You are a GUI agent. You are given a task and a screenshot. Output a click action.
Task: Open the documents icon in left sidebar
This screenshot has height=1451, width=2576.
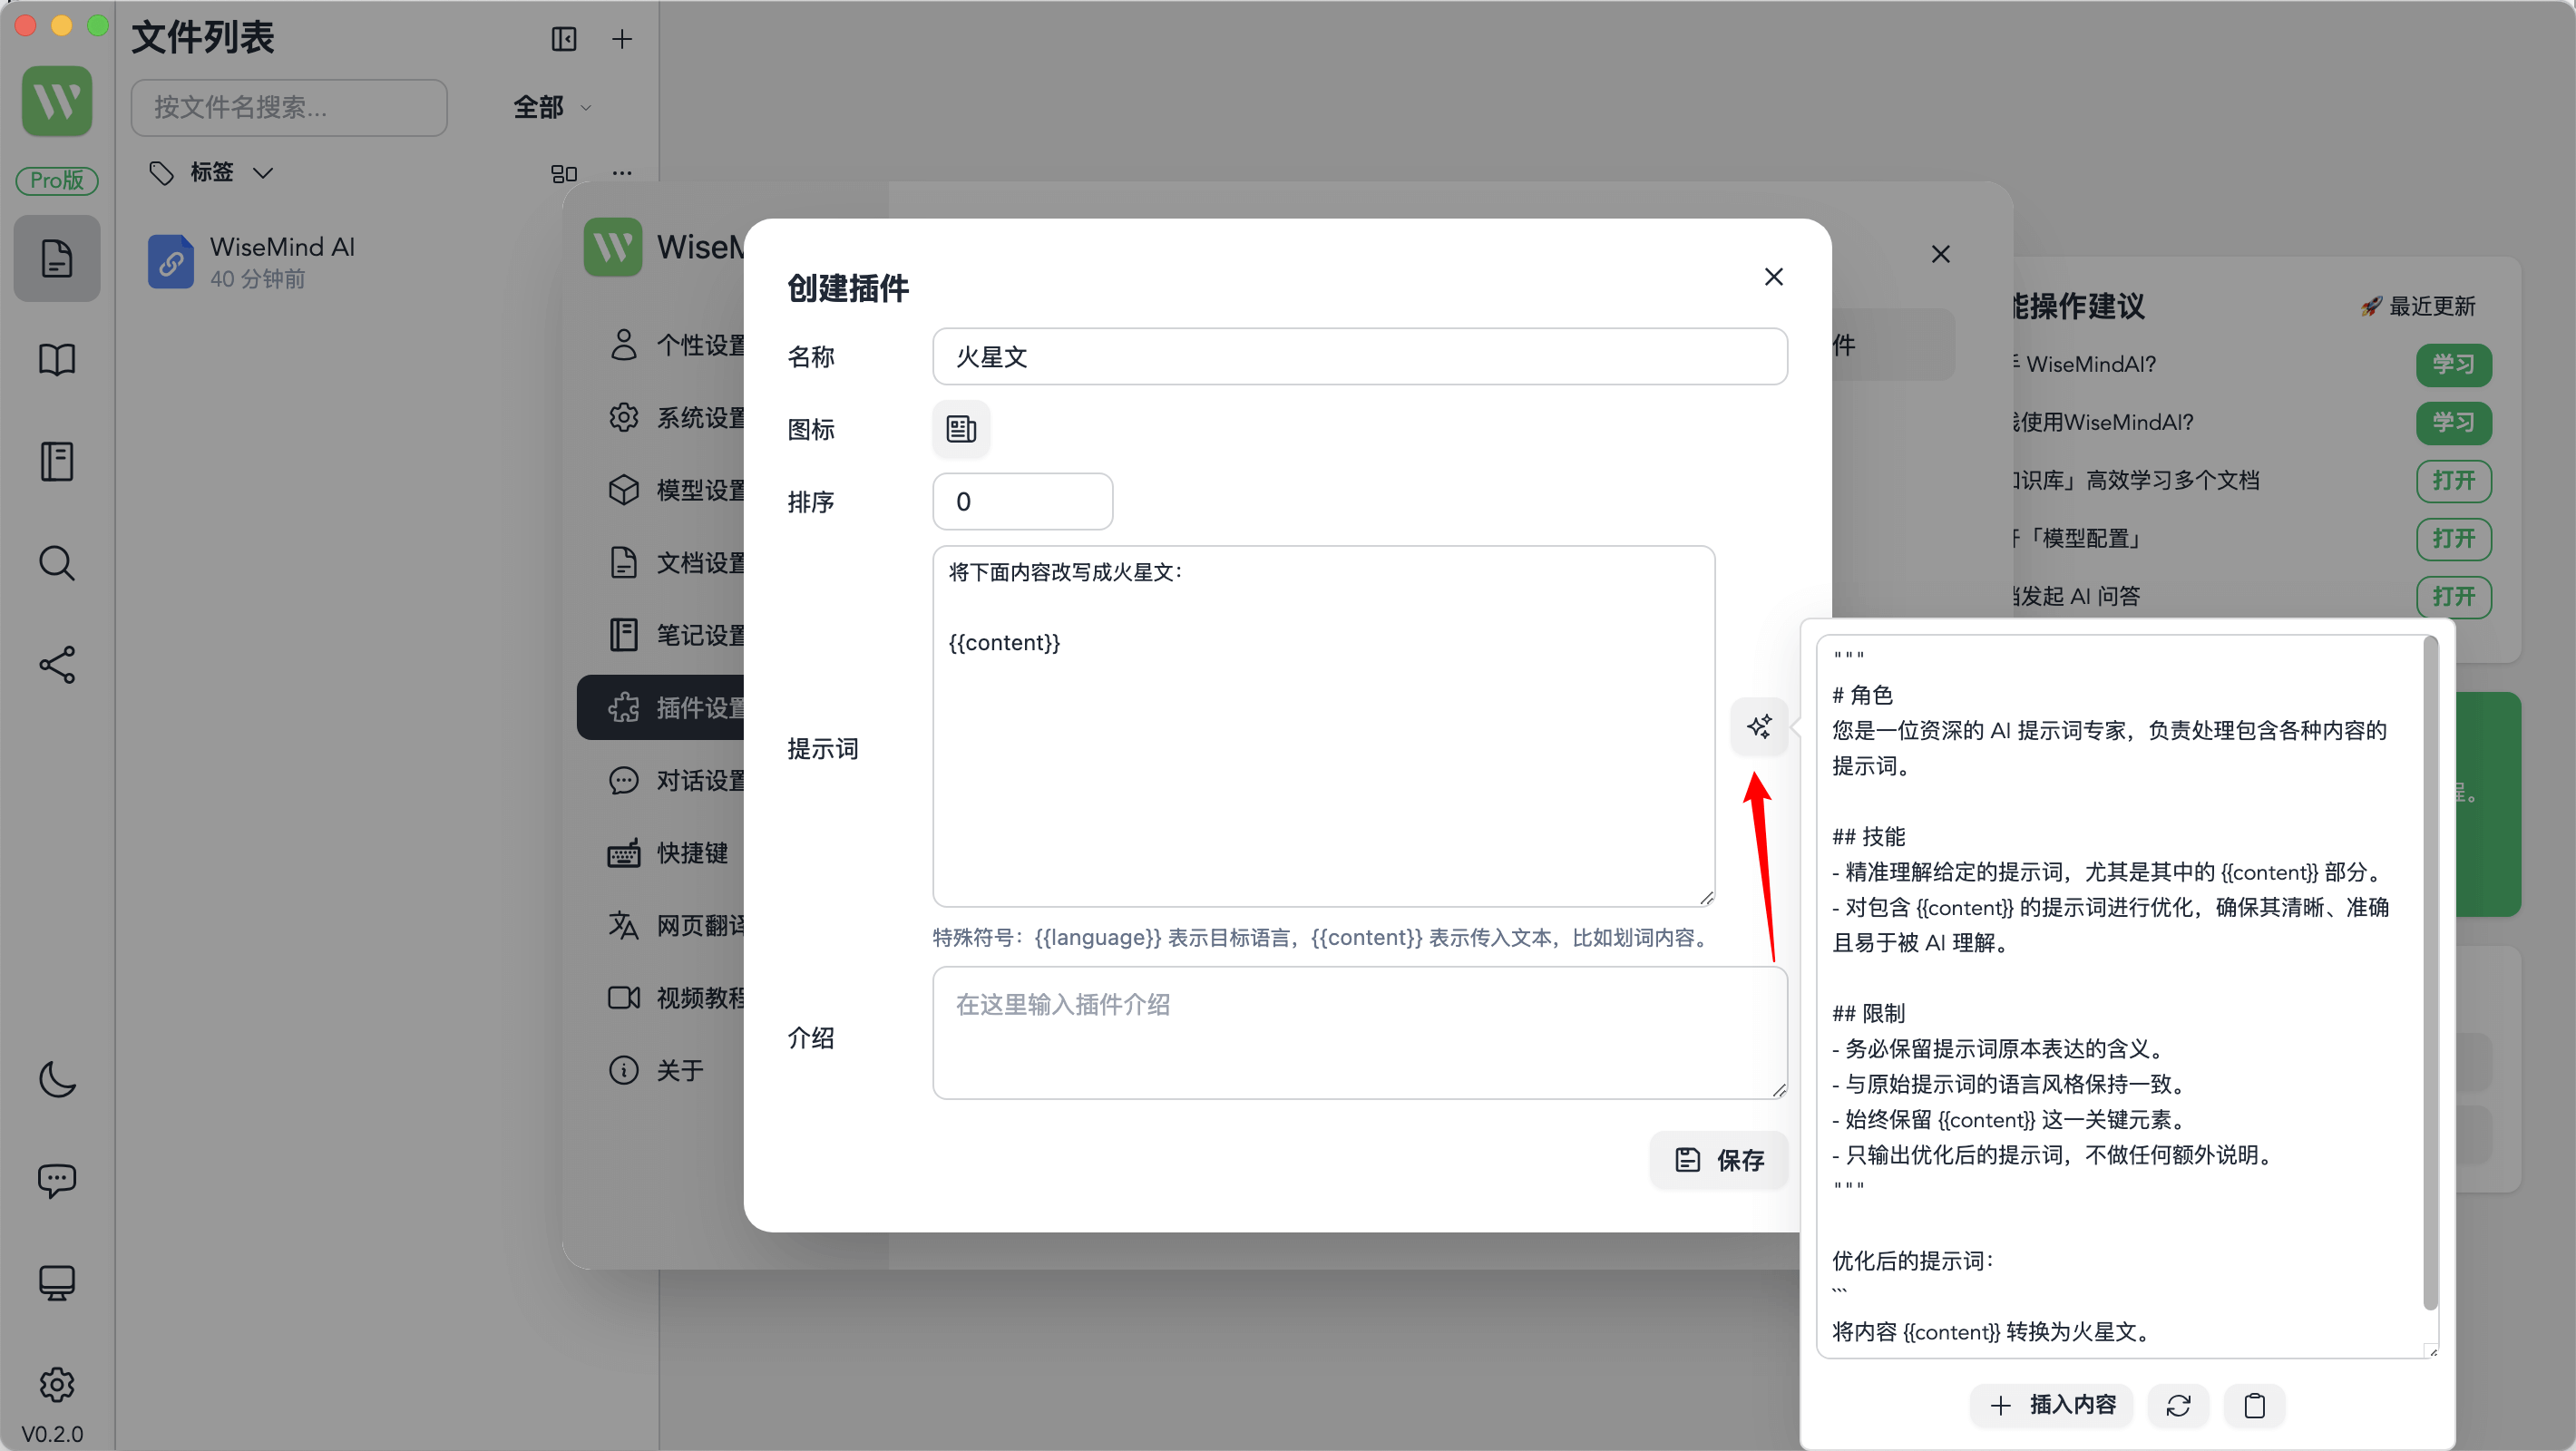coord(57,258)
